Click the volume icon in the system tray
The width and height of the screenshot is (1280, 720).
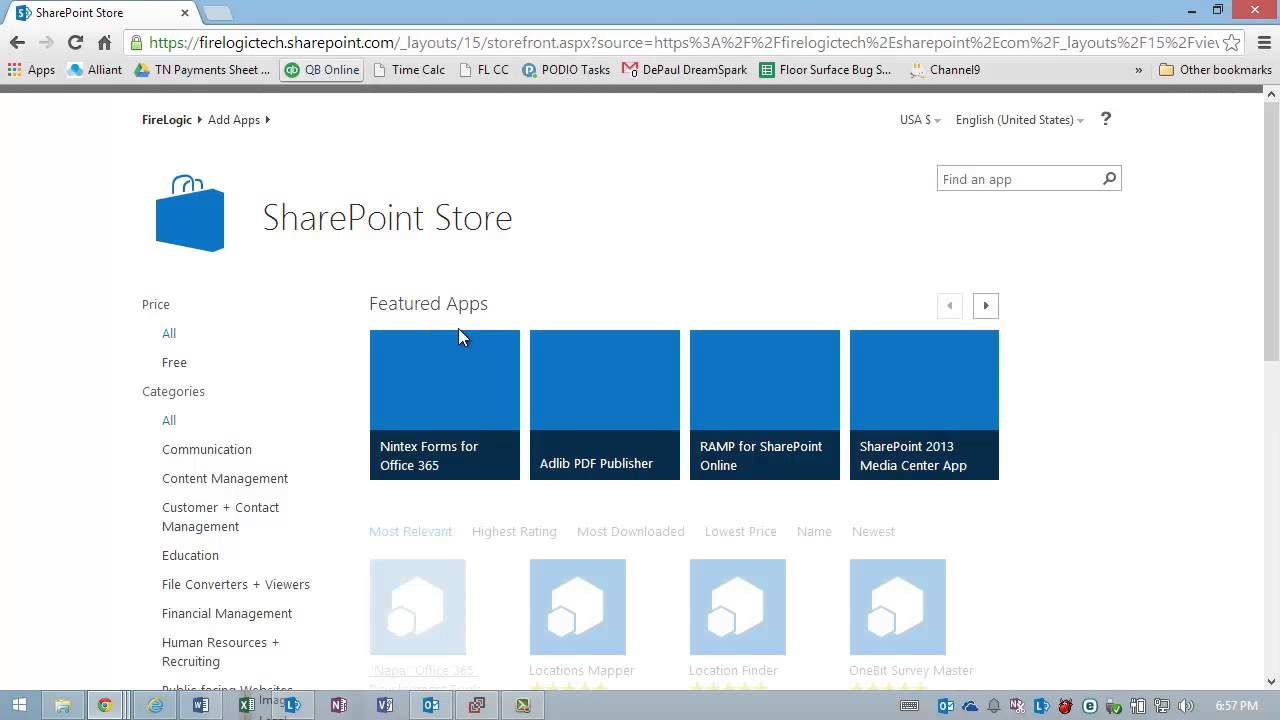(x=1185, y=705)
